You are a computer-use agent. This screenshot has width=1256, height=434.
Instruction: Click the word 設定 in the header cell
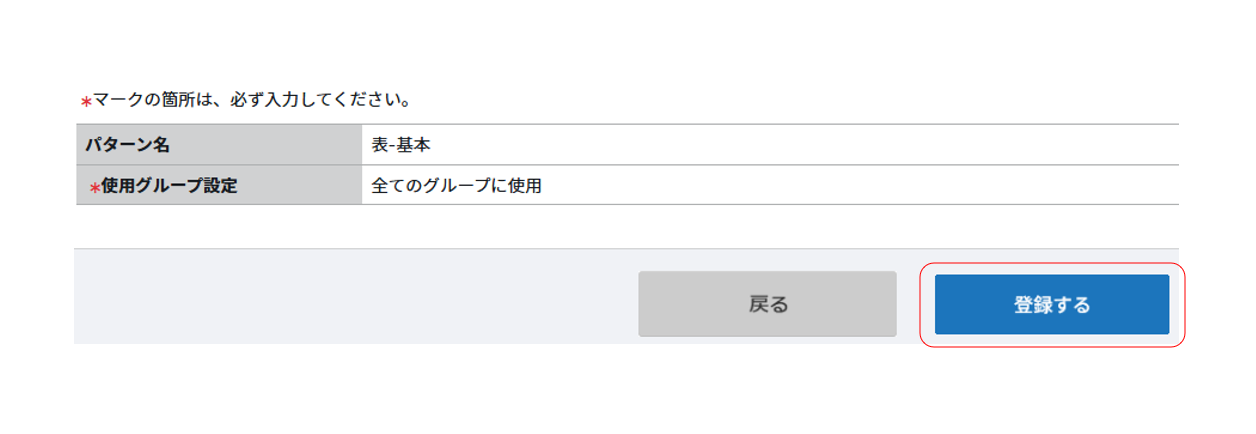click(220, 186)
